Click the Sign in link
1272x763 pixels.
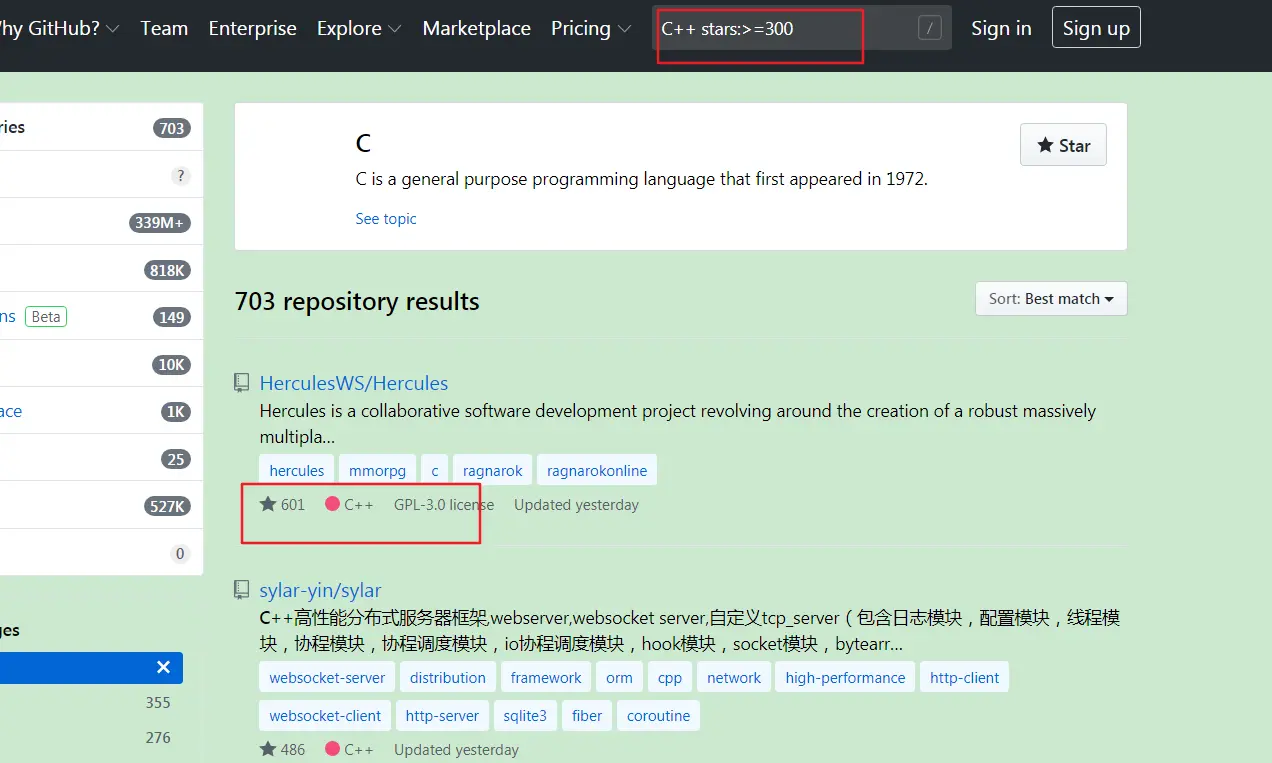(x=1001, y=28)
